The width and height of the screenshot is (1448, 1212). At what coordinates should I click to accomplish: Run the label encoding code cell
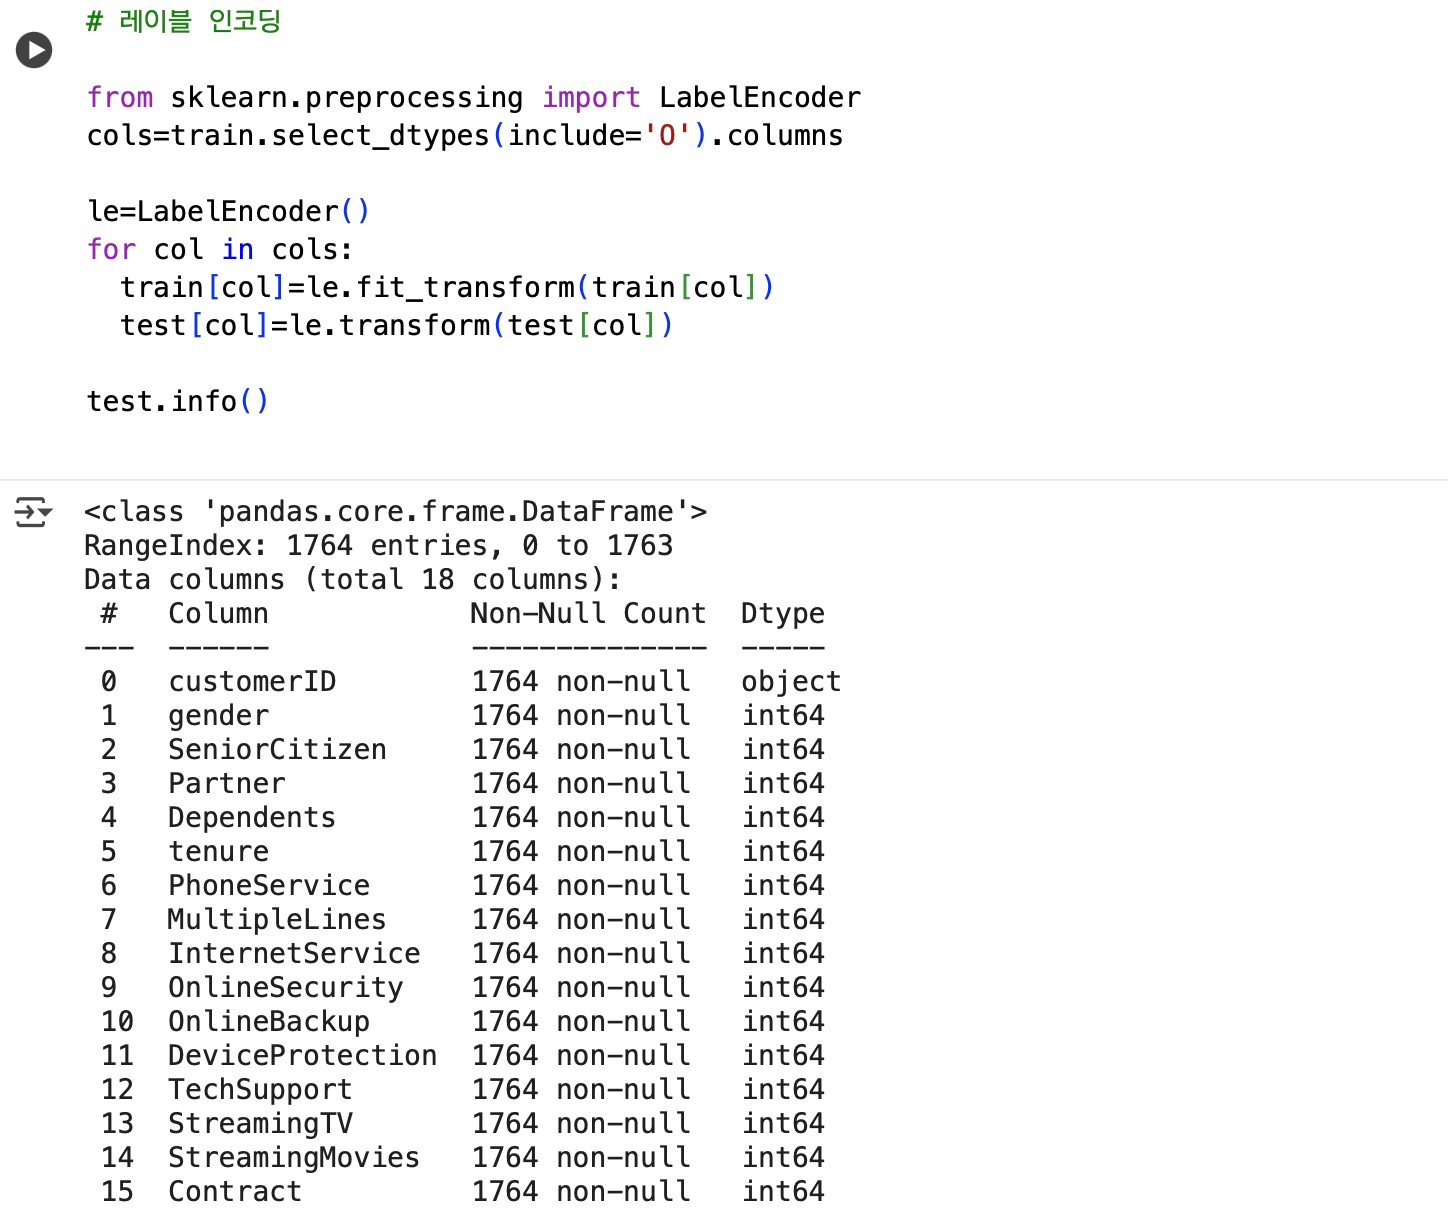click(x=34, y=50)
